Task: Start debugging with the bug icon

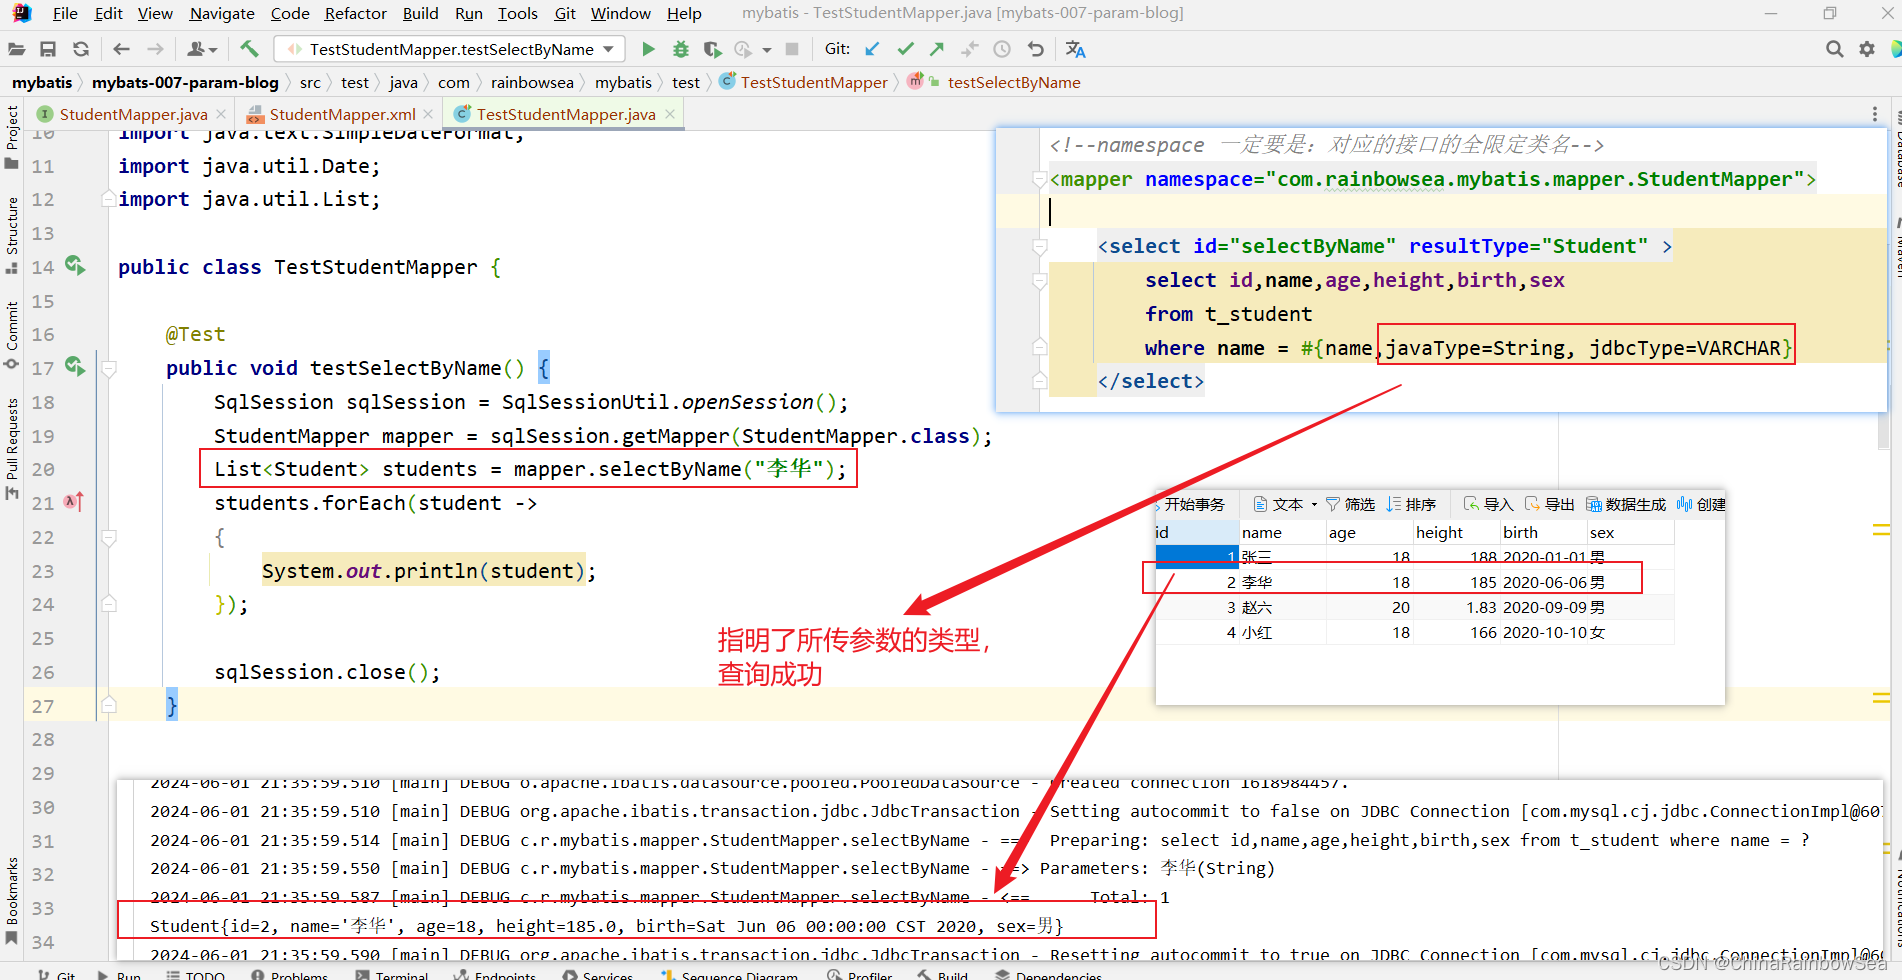Action: [681, 49]
